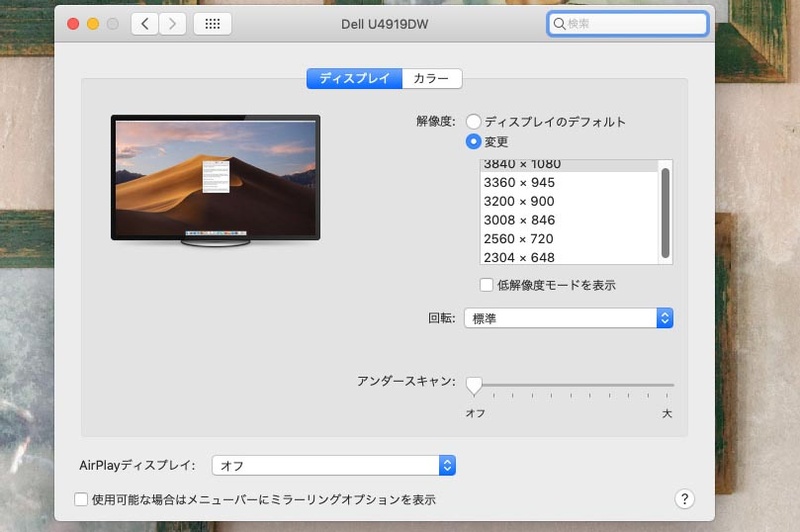Toggle menu bar mirroring options checkbox
The width and height of the screenshot is (800, 532).
81,499
